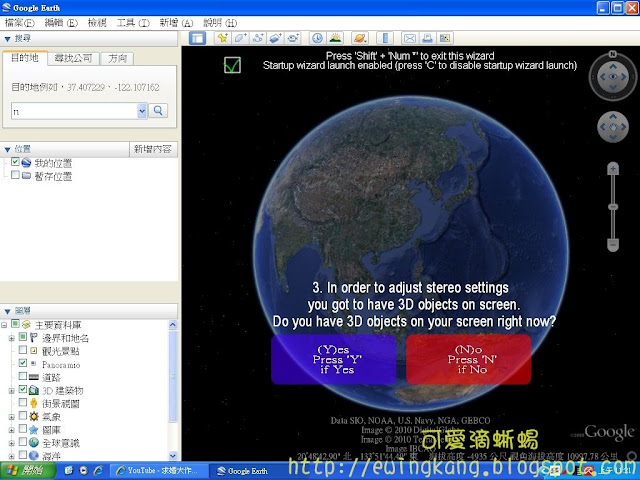This screenshot has width=640, height=480.
Task: Open the 編輯 menu
Action: click(x=61, y=23)
